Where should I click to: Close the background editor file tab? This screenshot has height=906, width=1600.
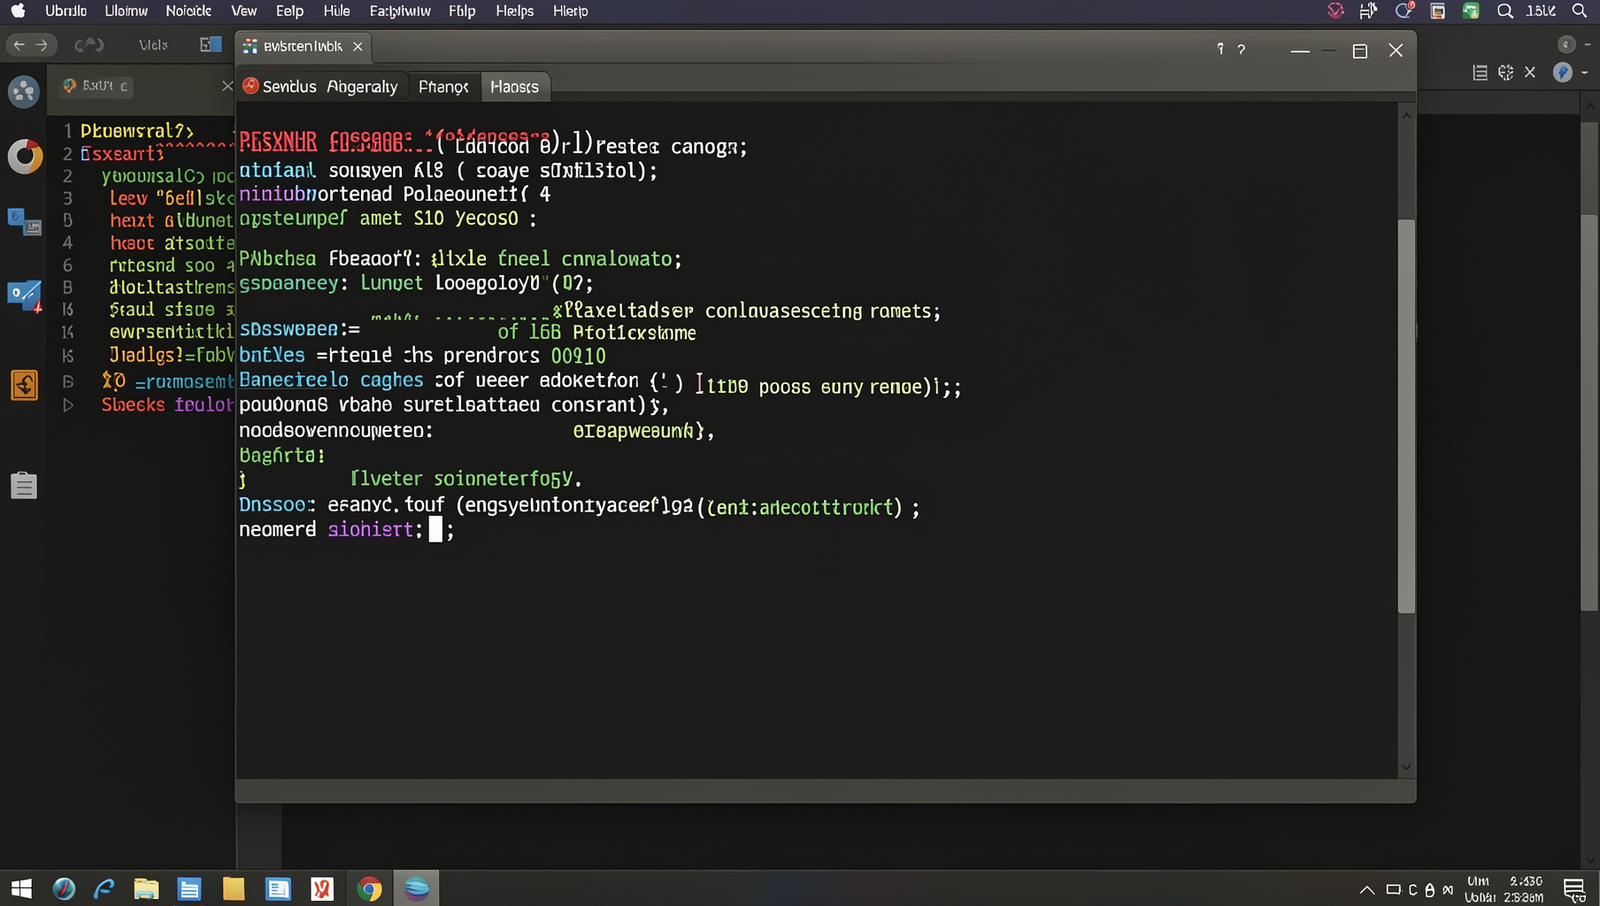click(227, 86)
